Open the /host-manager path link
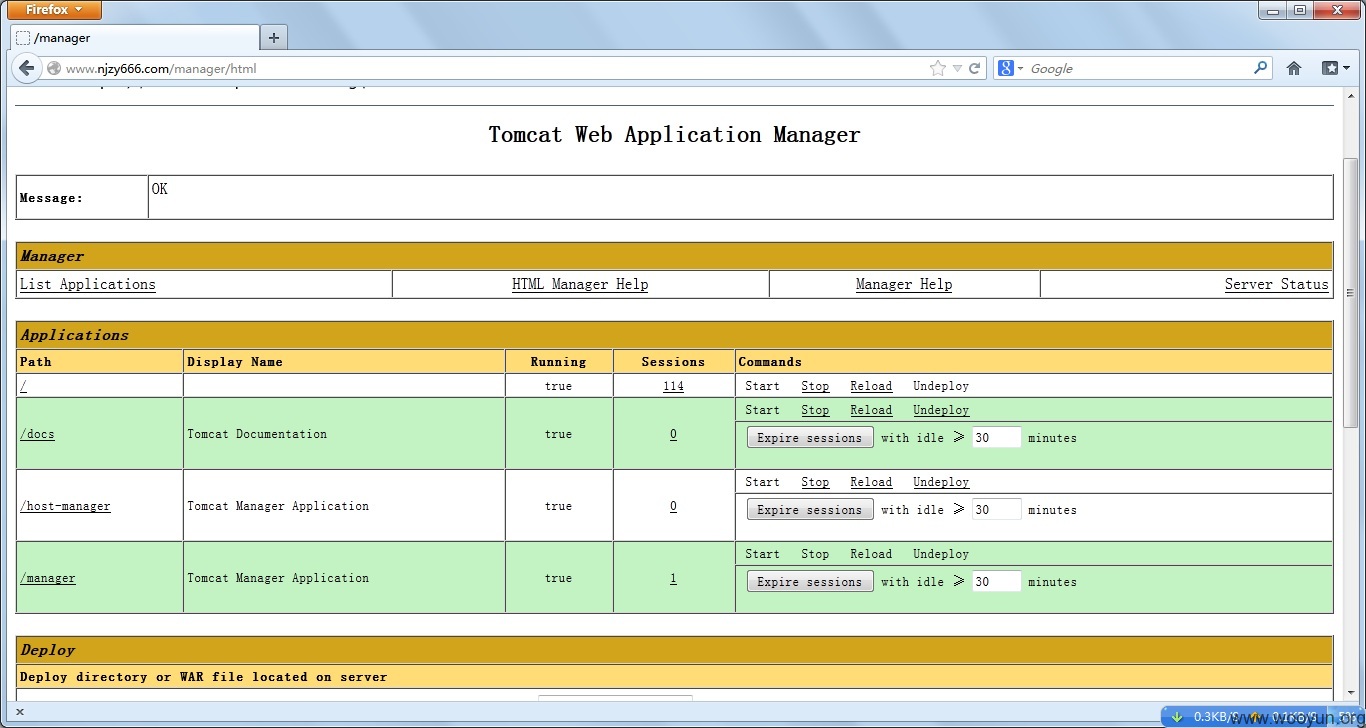Viewport: 1366px width, 728px height. (x=66, y=506)
